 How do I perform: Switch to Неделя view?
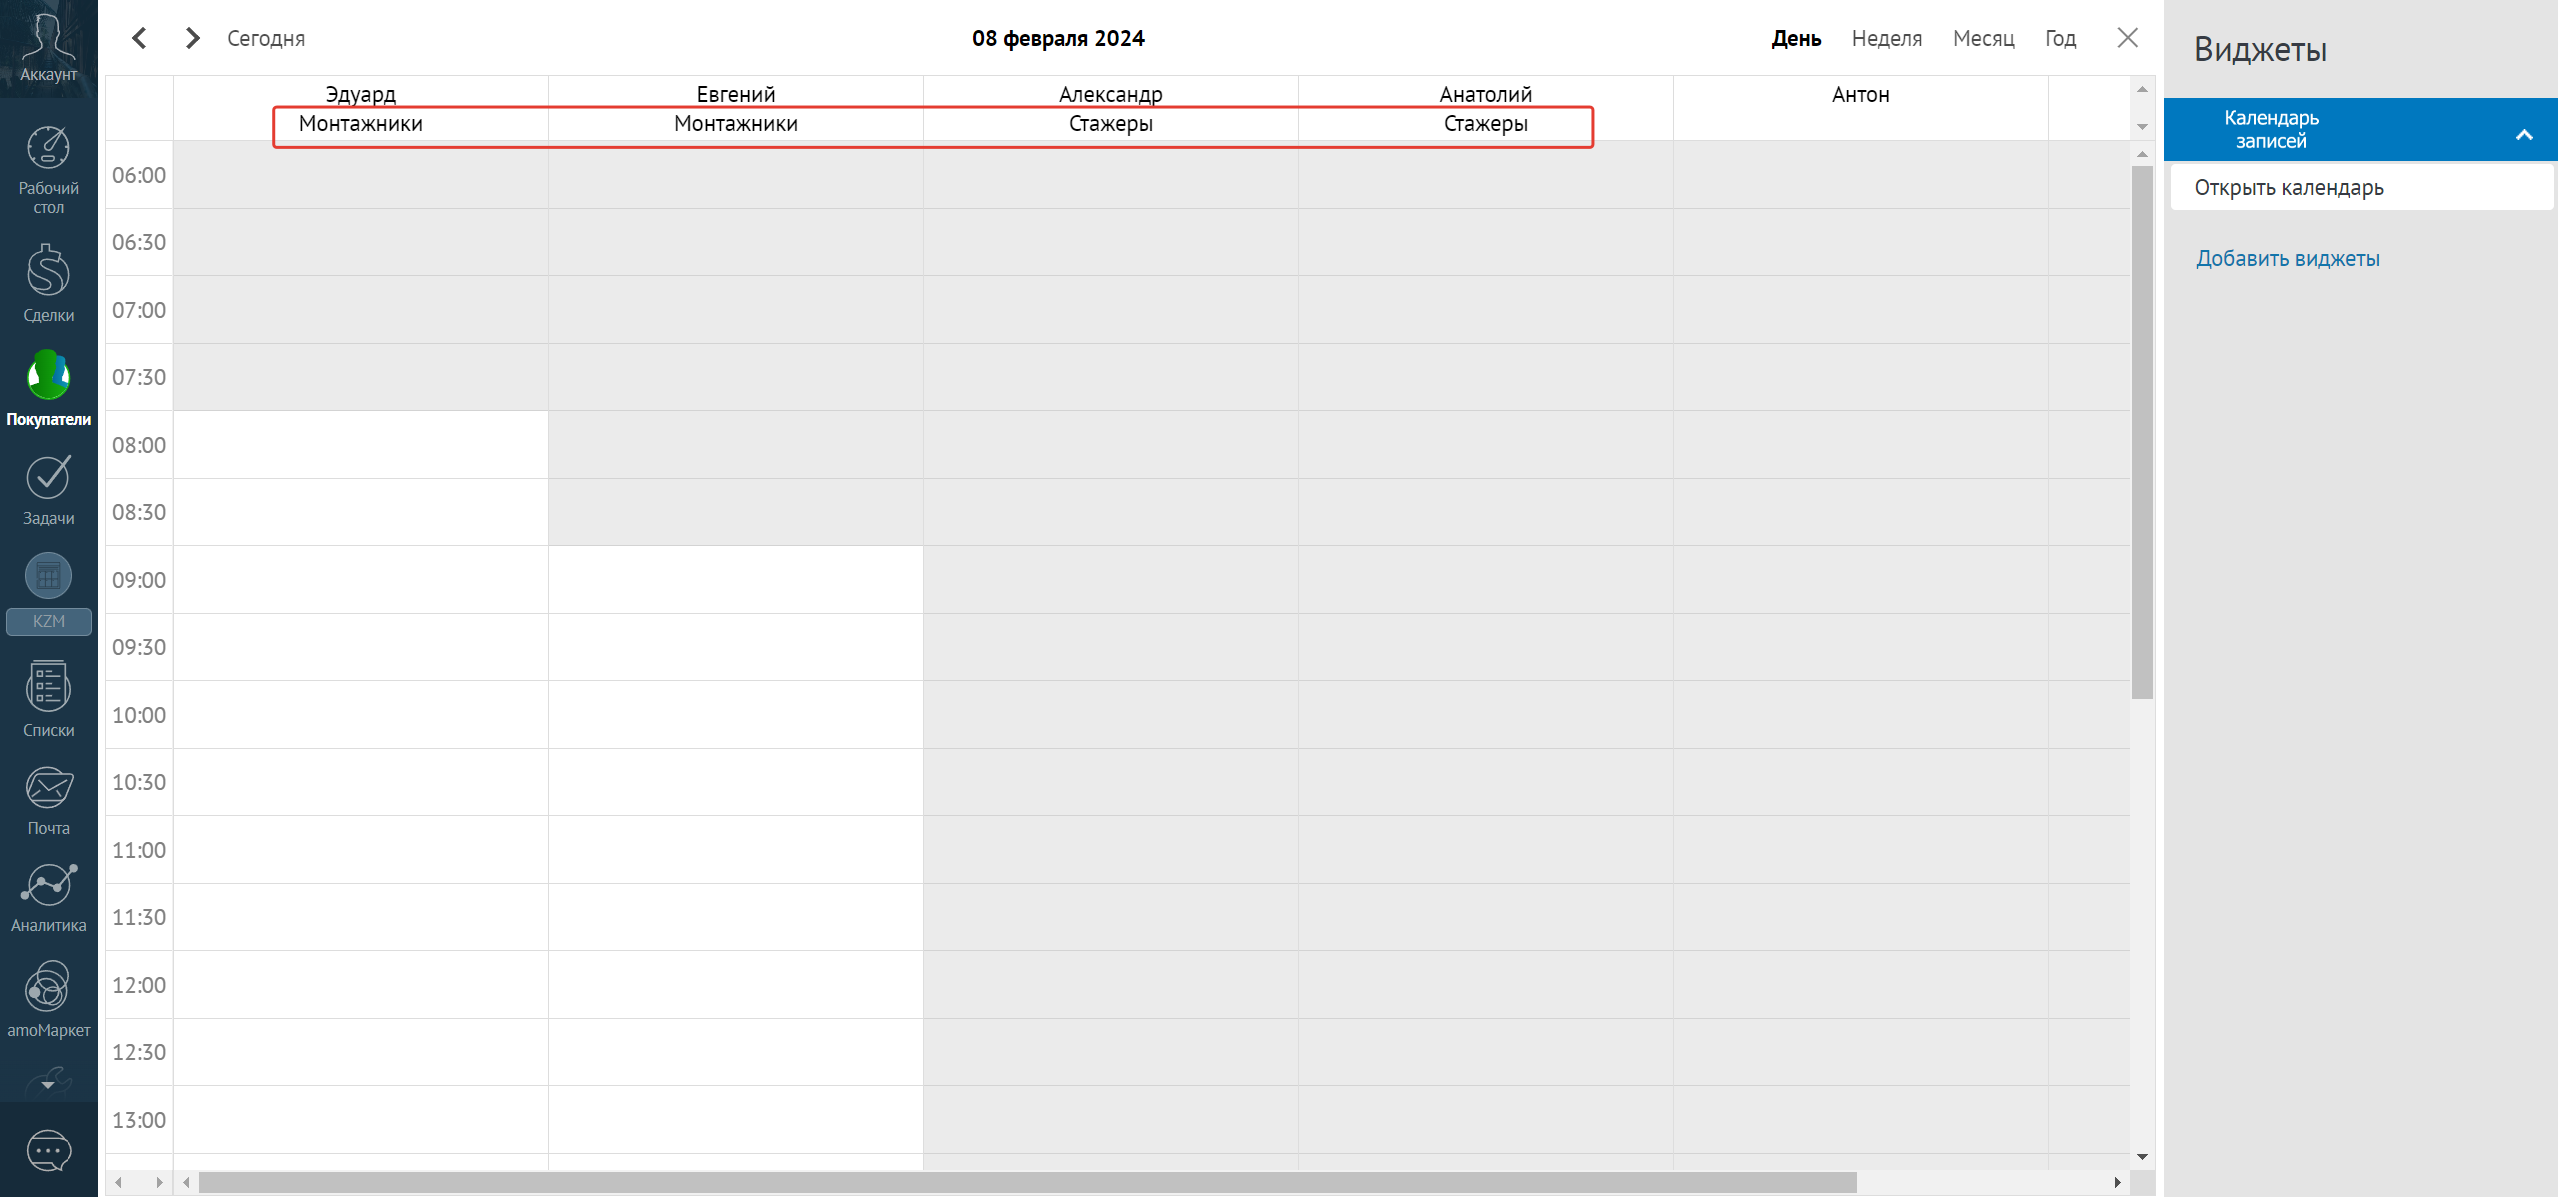[1886, 38]
